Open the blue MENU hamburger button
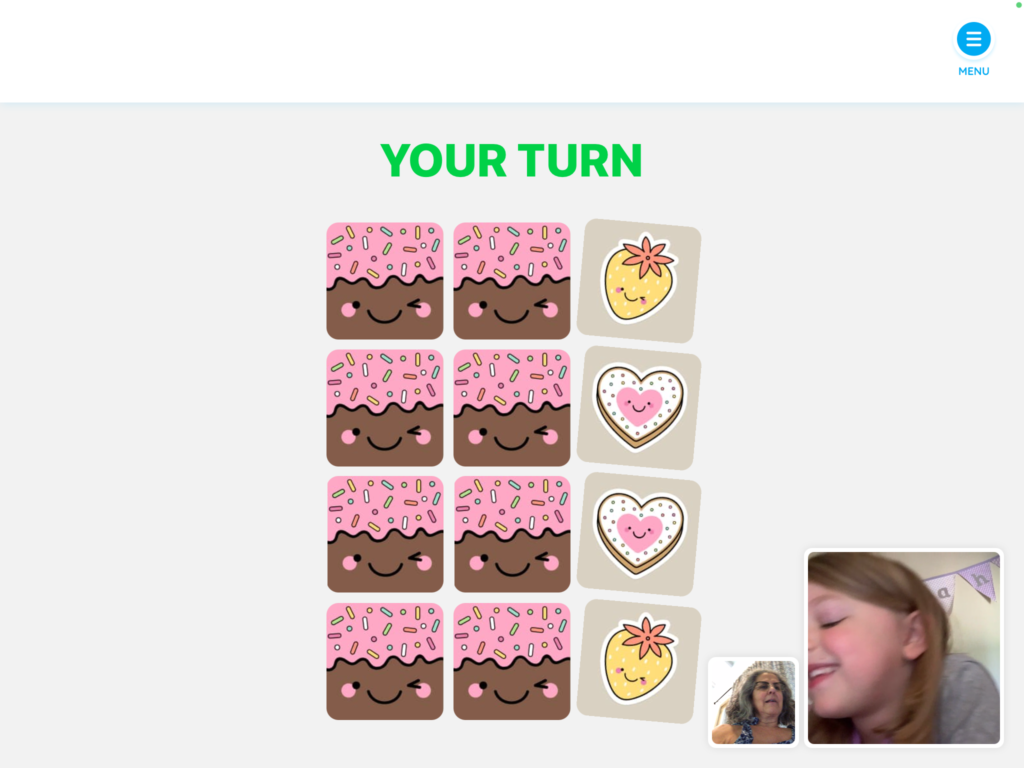 coord(973,39)
